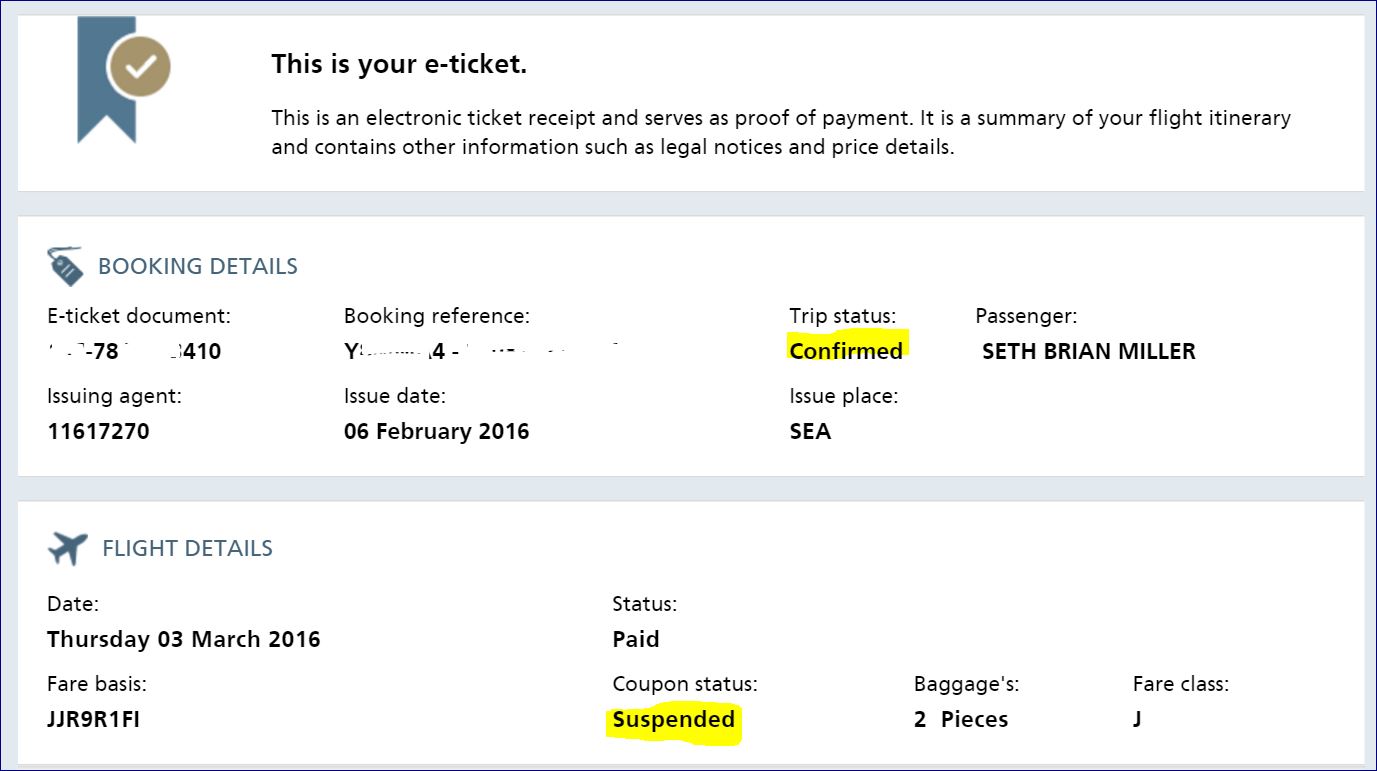1377x771 pixels.
Task: Click issuing agent number 11617270
Action: pos(98,432)
